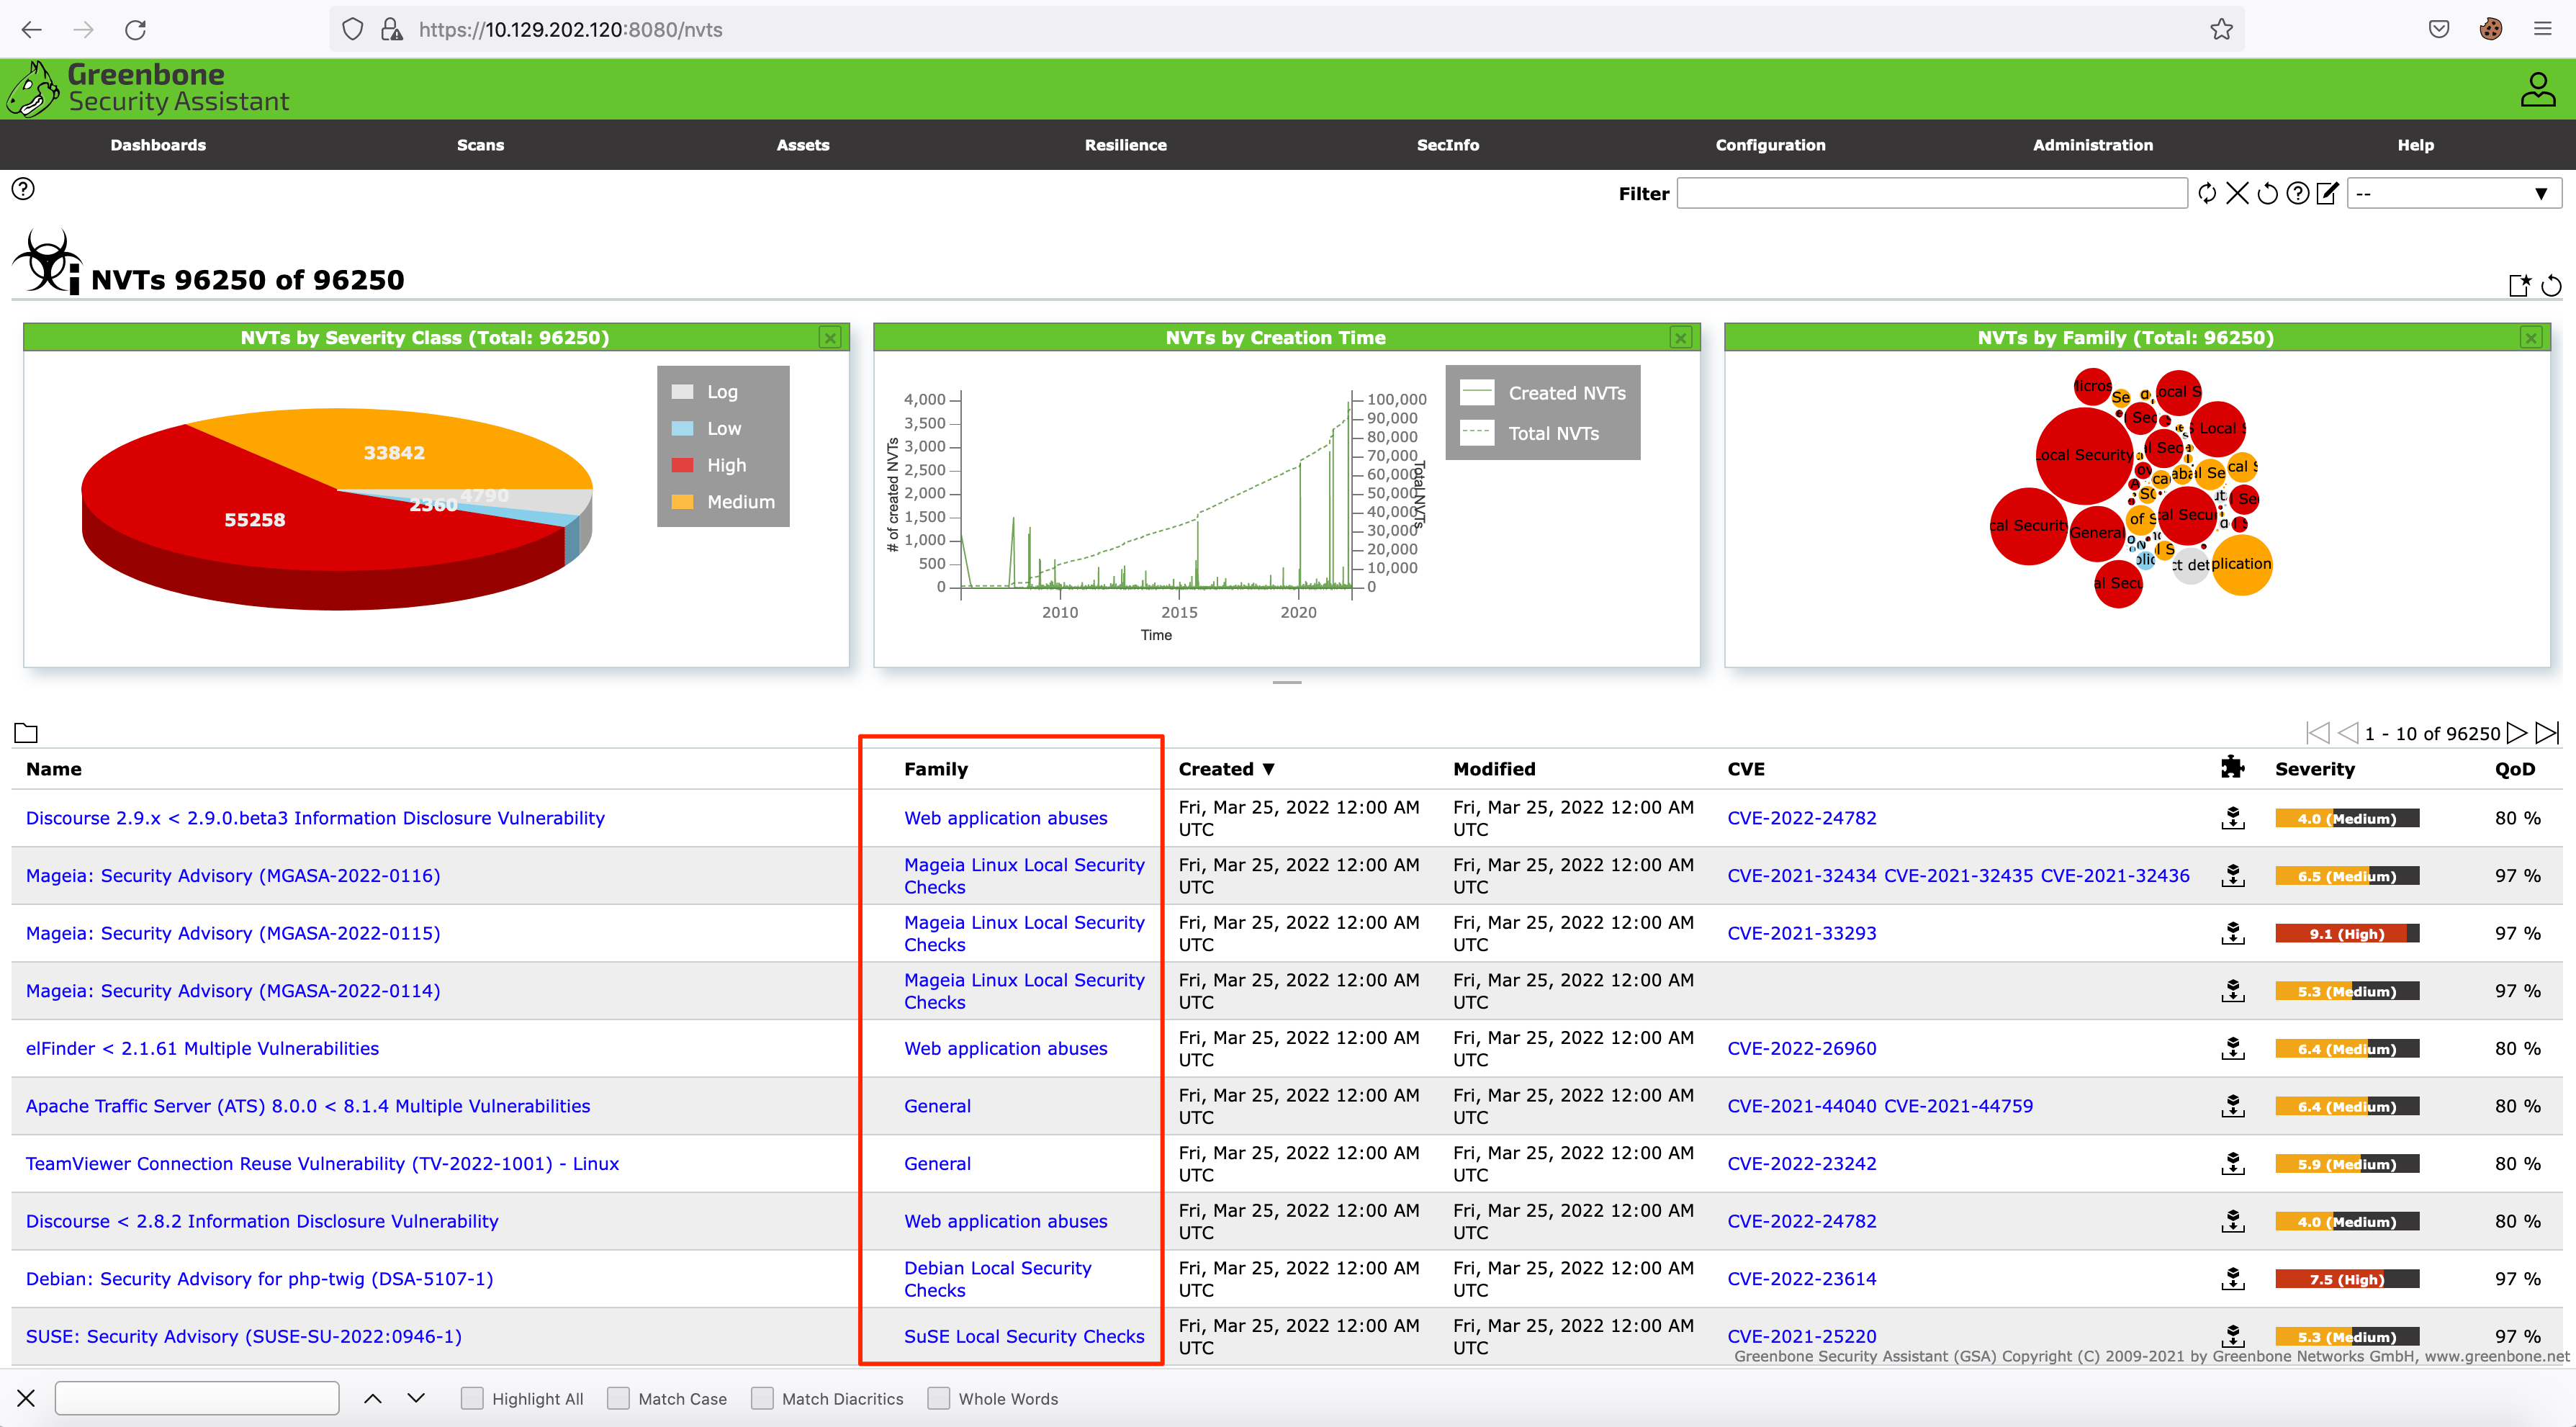Open CVE-2021-33293 link
The width and height of the screenshot is (2576, 1427).
(x=1801, y=933)
